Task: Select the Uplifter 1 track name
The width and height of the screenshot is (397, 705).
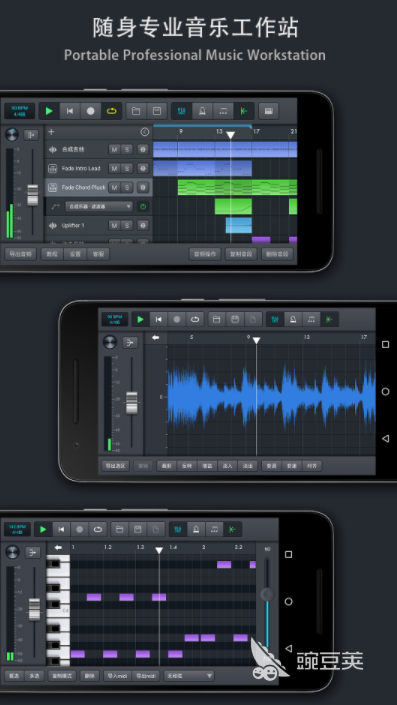Action: (73, 225)
